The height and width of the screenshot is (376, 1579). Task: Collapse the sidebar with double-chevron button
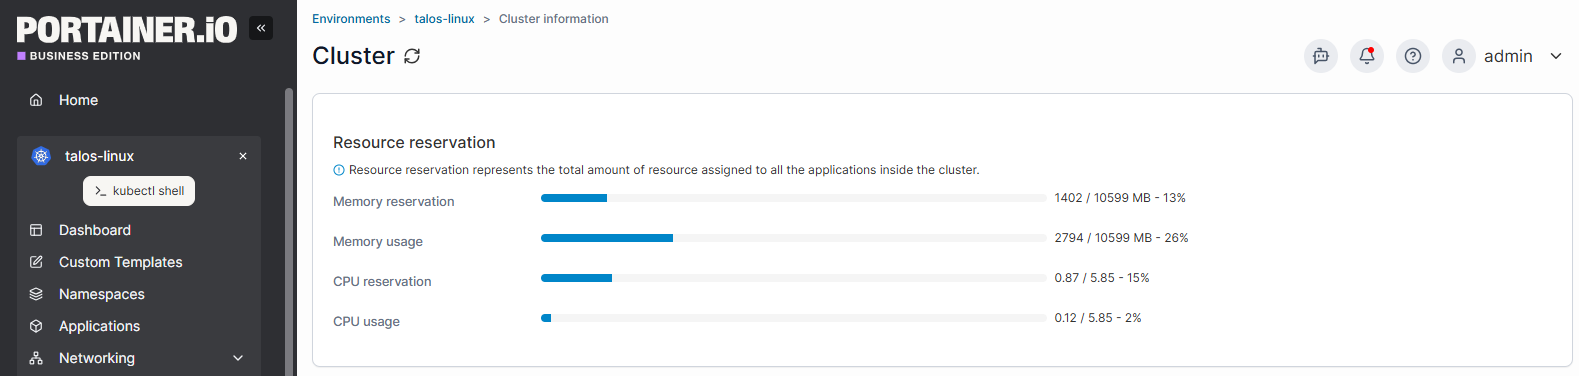pos(261,28)
